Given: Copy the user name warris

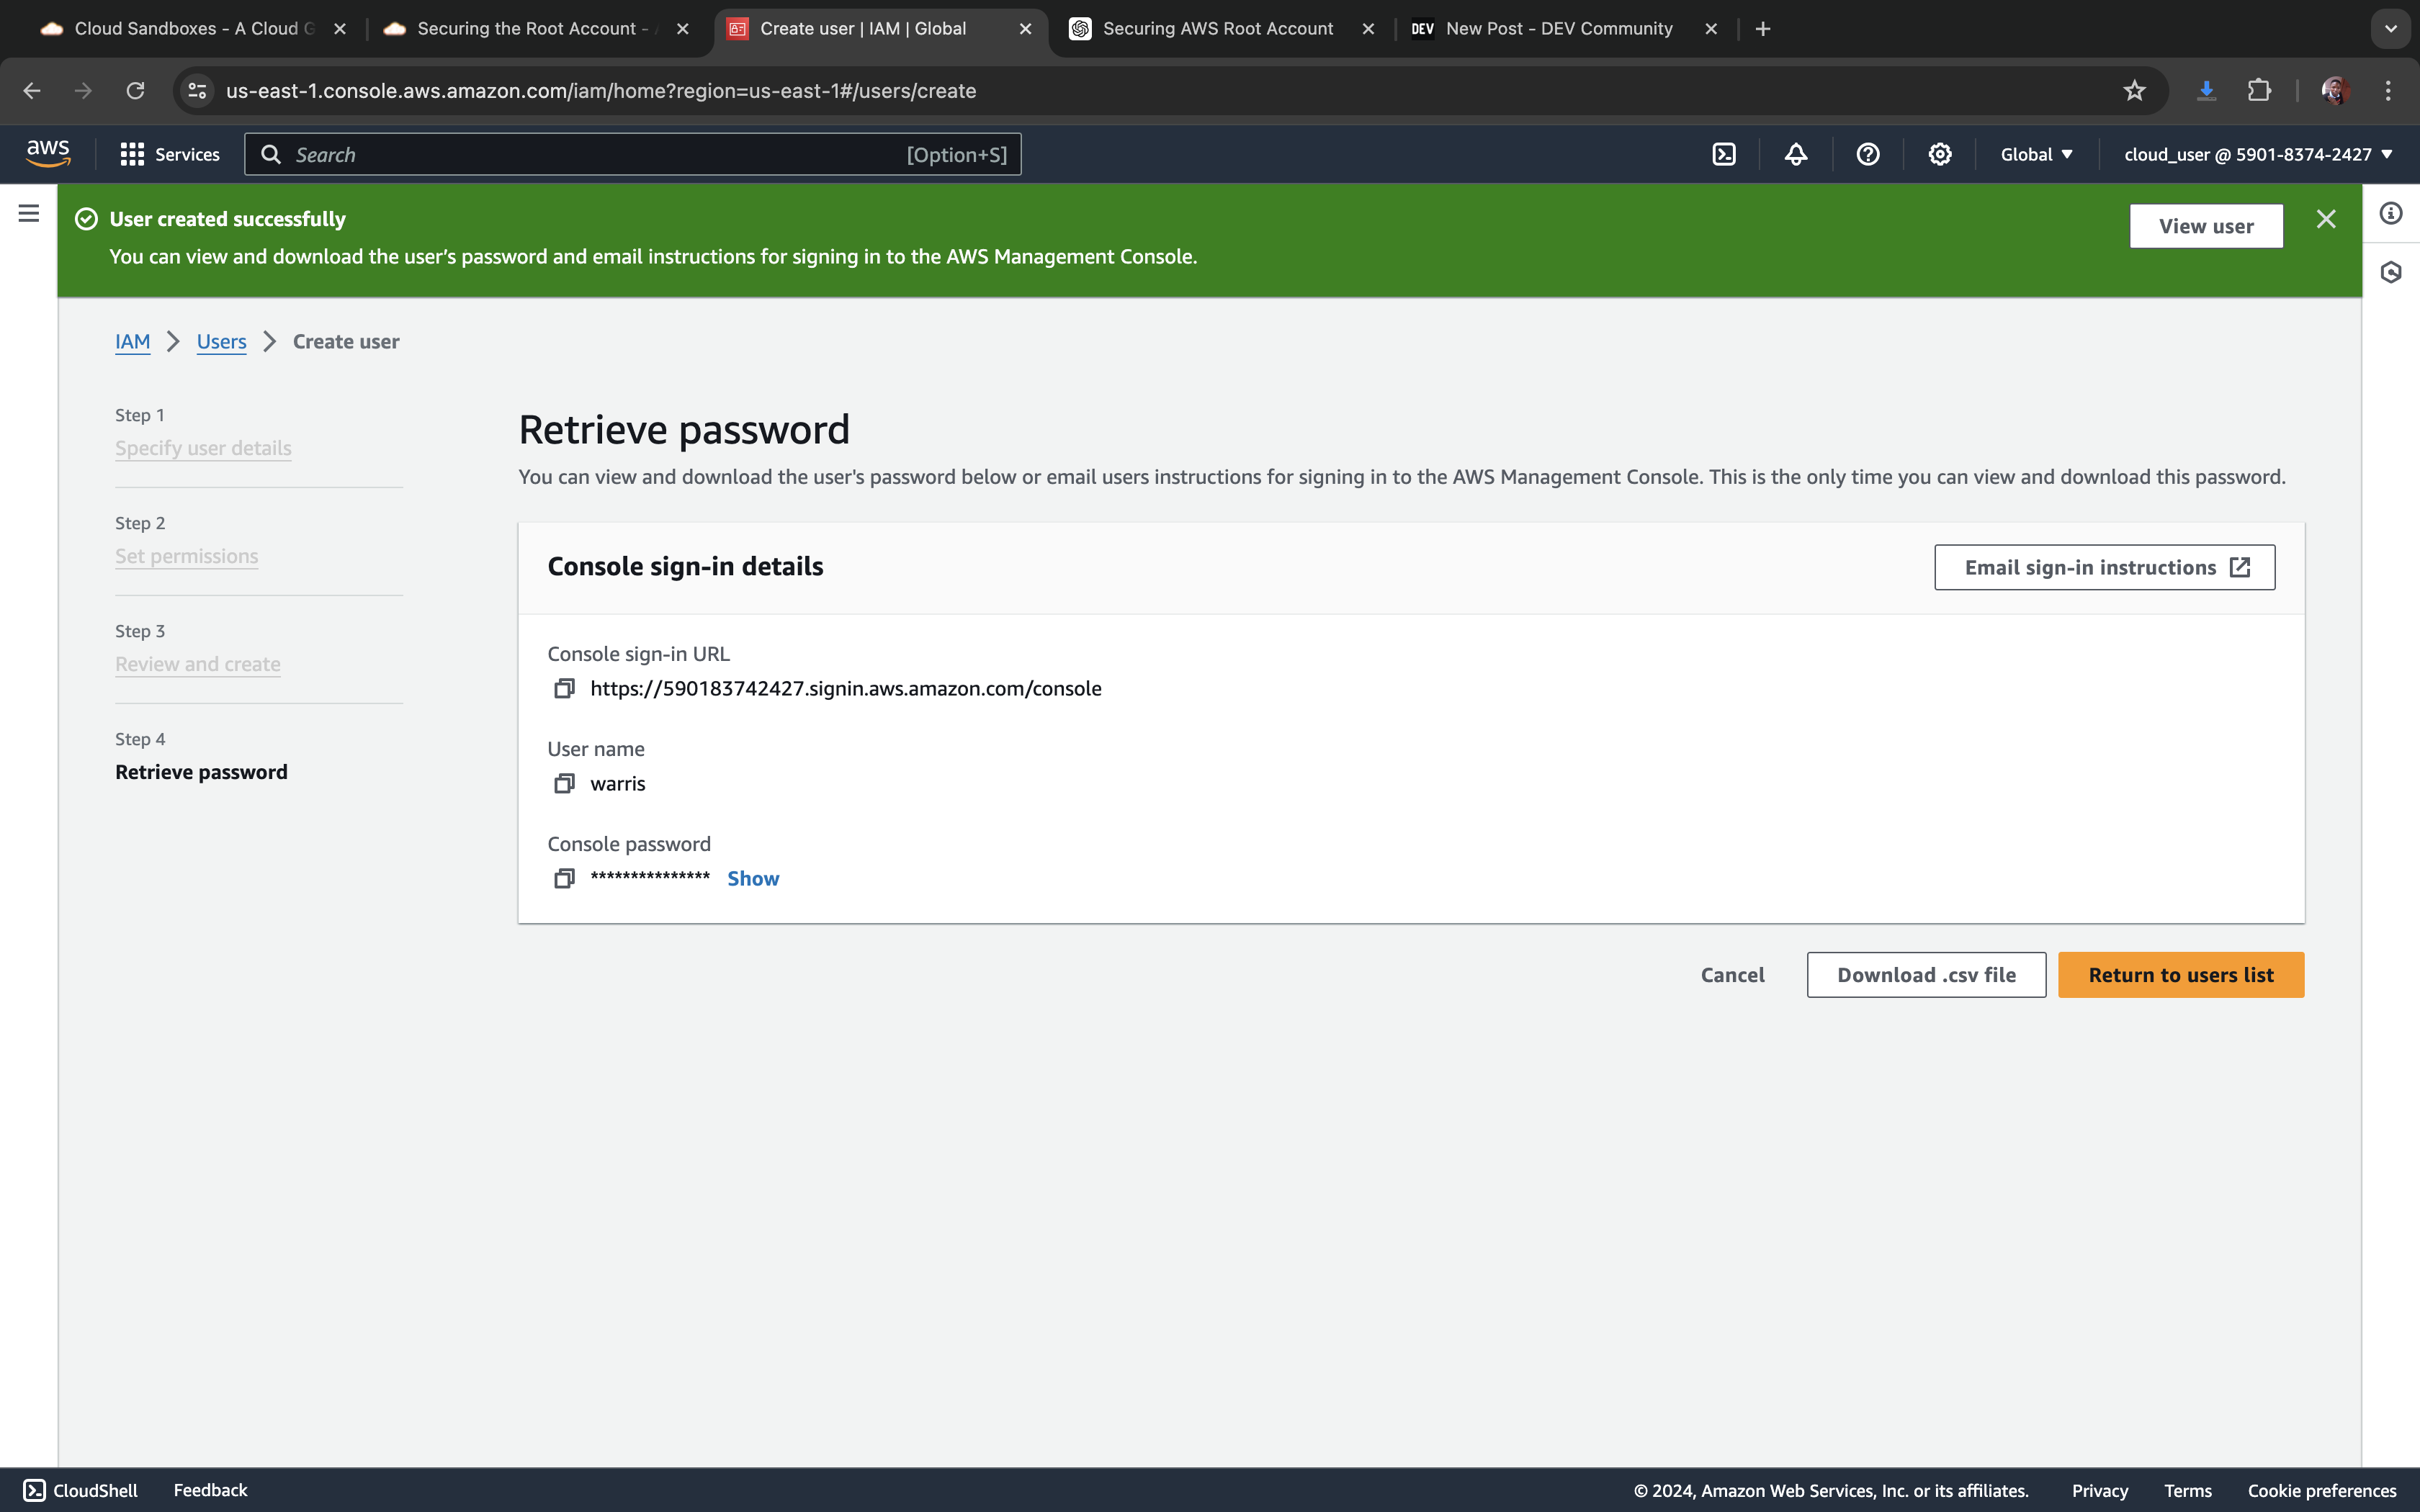Looking at the screenshot, I should [564, 783].
